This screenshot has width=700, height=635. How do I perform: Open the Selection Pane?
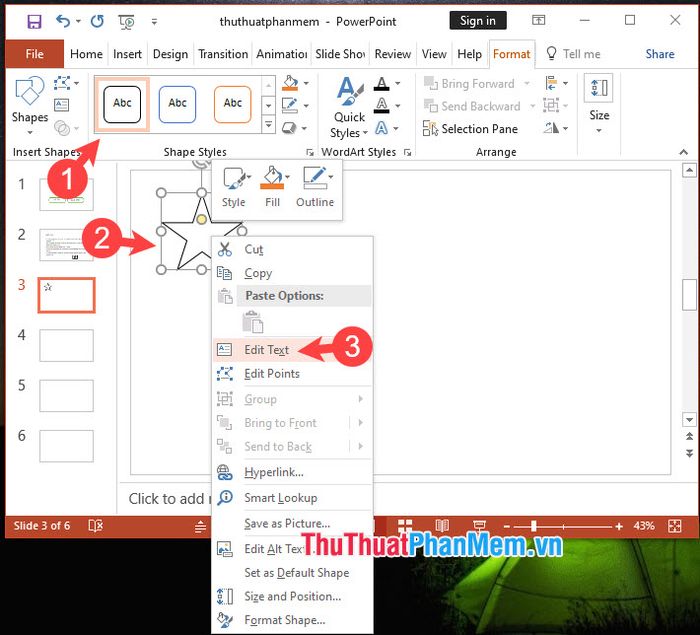(x=470, y=129)
